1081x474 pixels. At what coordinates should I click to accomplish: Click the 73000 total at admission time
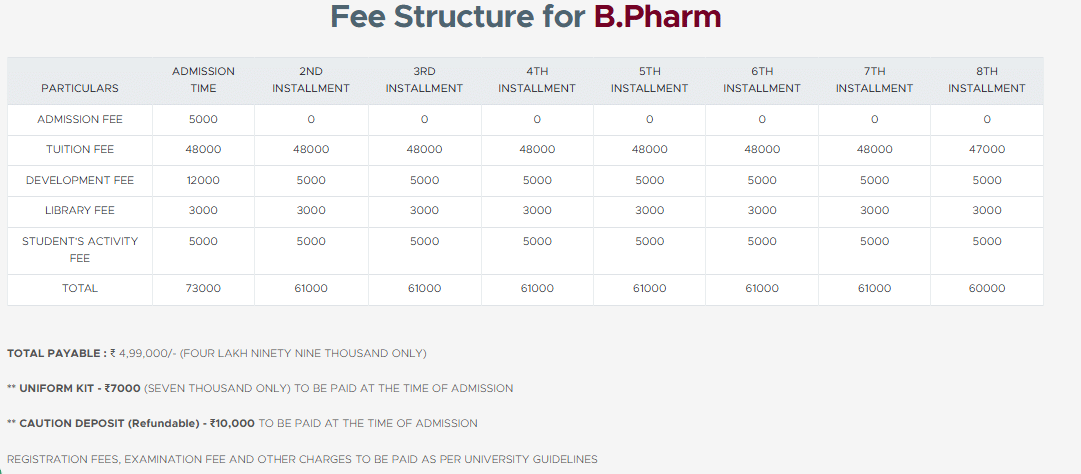point(204,288)
